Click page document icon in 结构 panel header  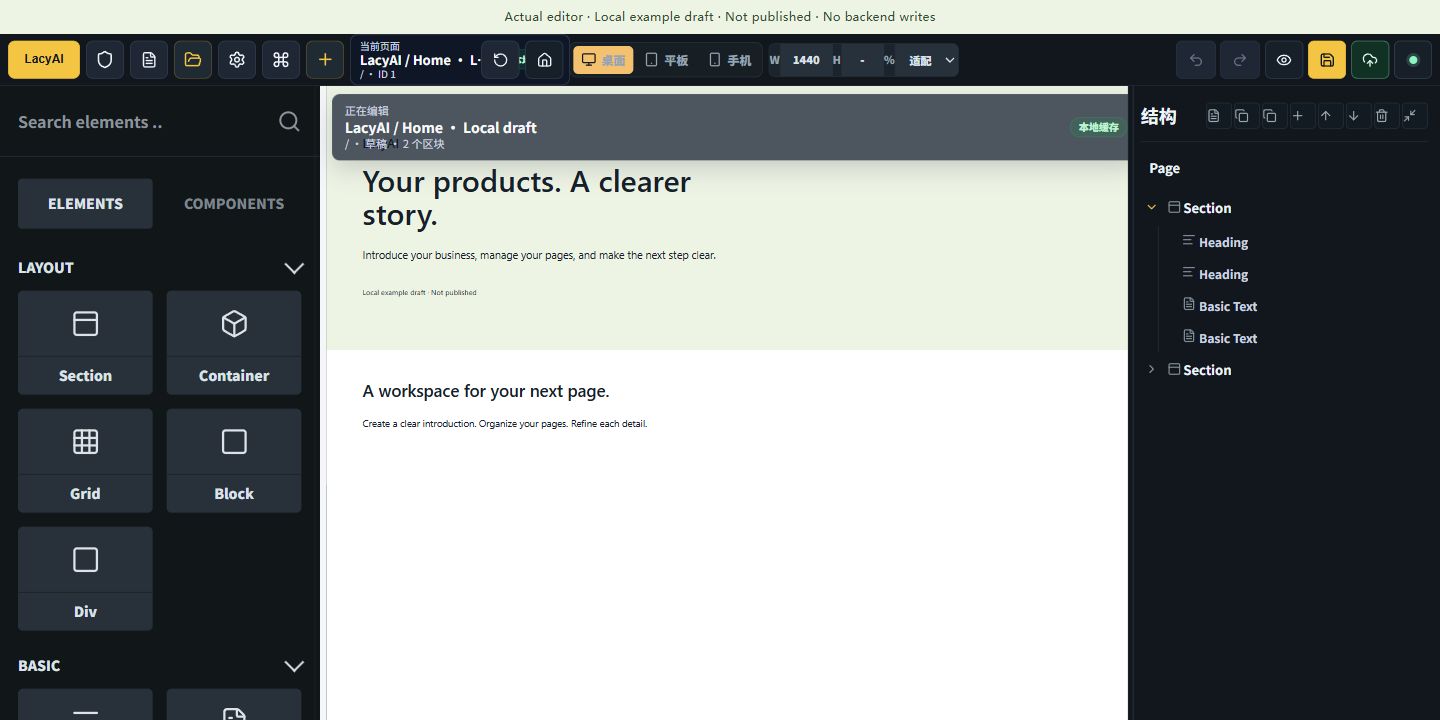[1214, 116]
